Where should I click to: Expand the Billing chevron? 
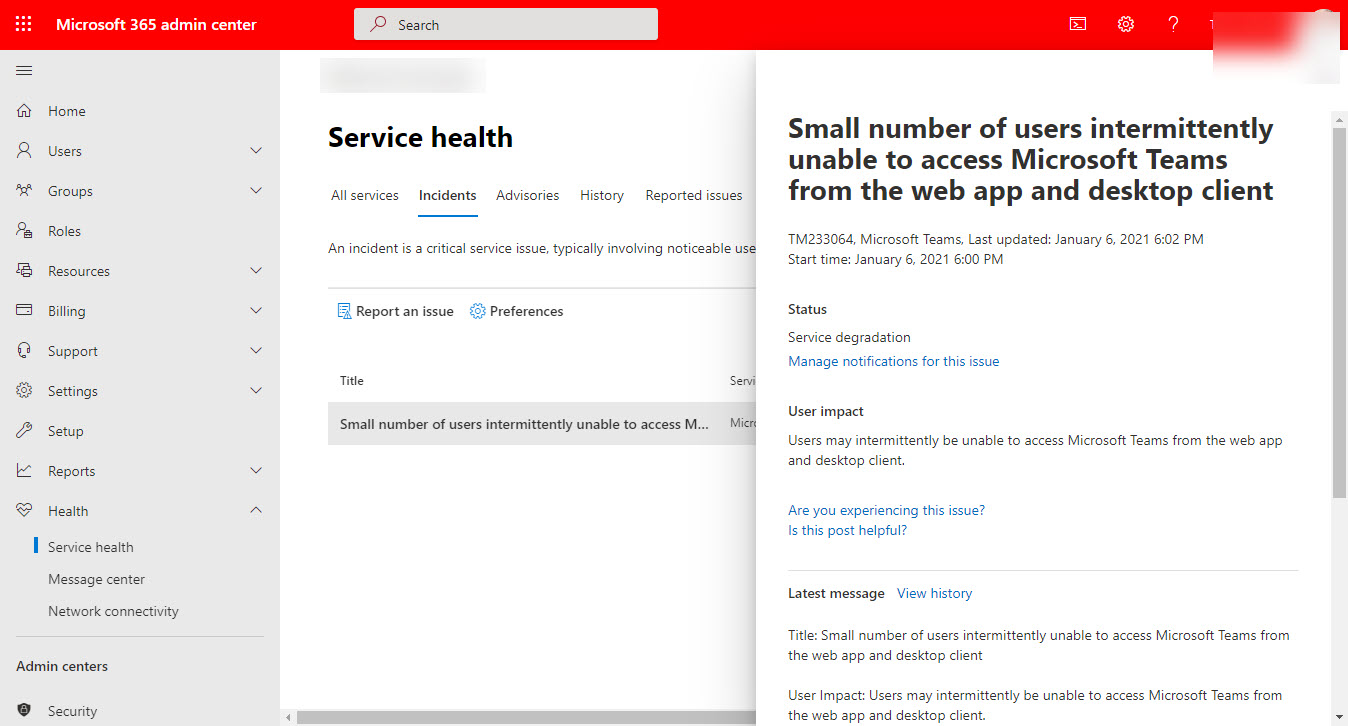256,311
